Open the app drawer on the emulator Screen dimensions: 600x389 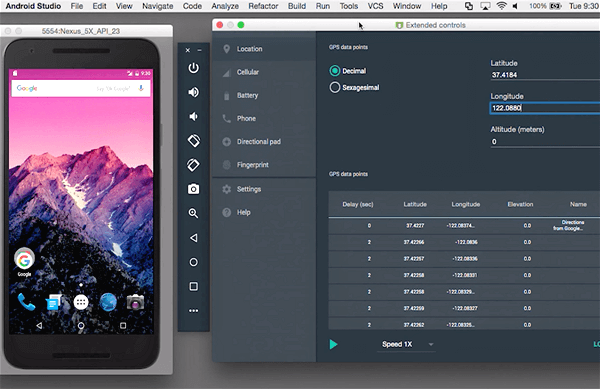click(81, 302)
